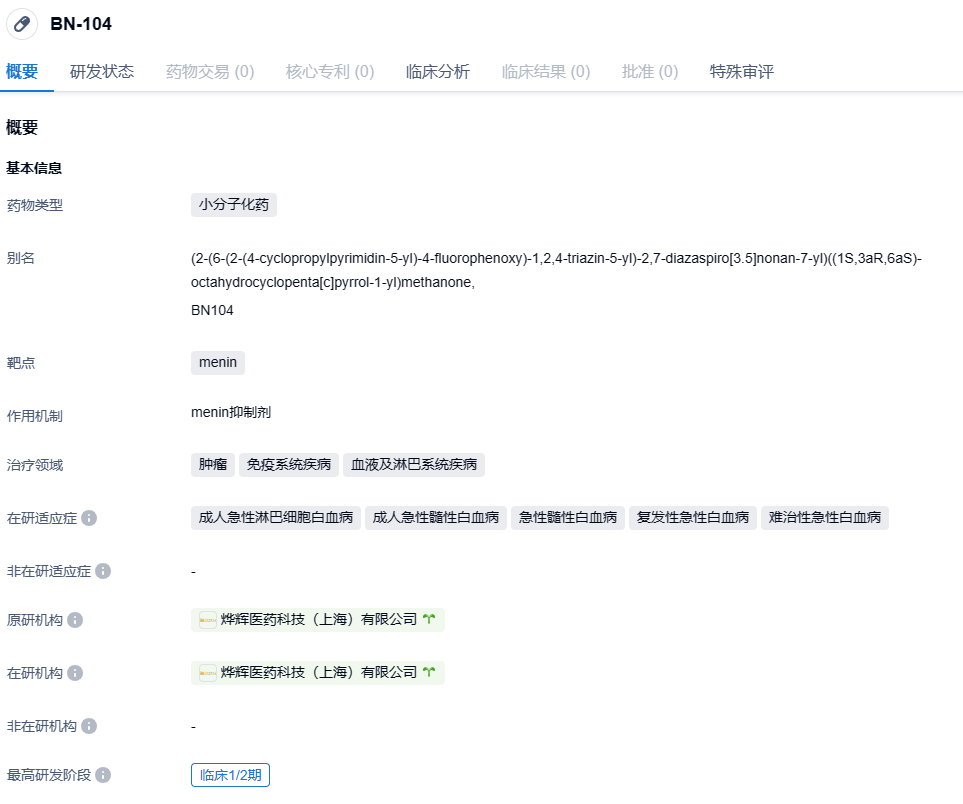Click info icon beside 原研机构 label
Viewport: 963px width, 804px height.
[75, 620]
